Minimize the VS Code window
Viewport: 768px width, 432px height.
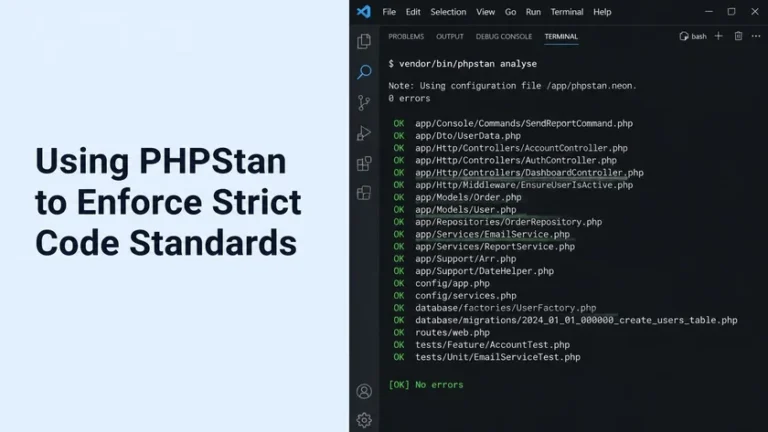pyautogui.click(x=709, y=12)
